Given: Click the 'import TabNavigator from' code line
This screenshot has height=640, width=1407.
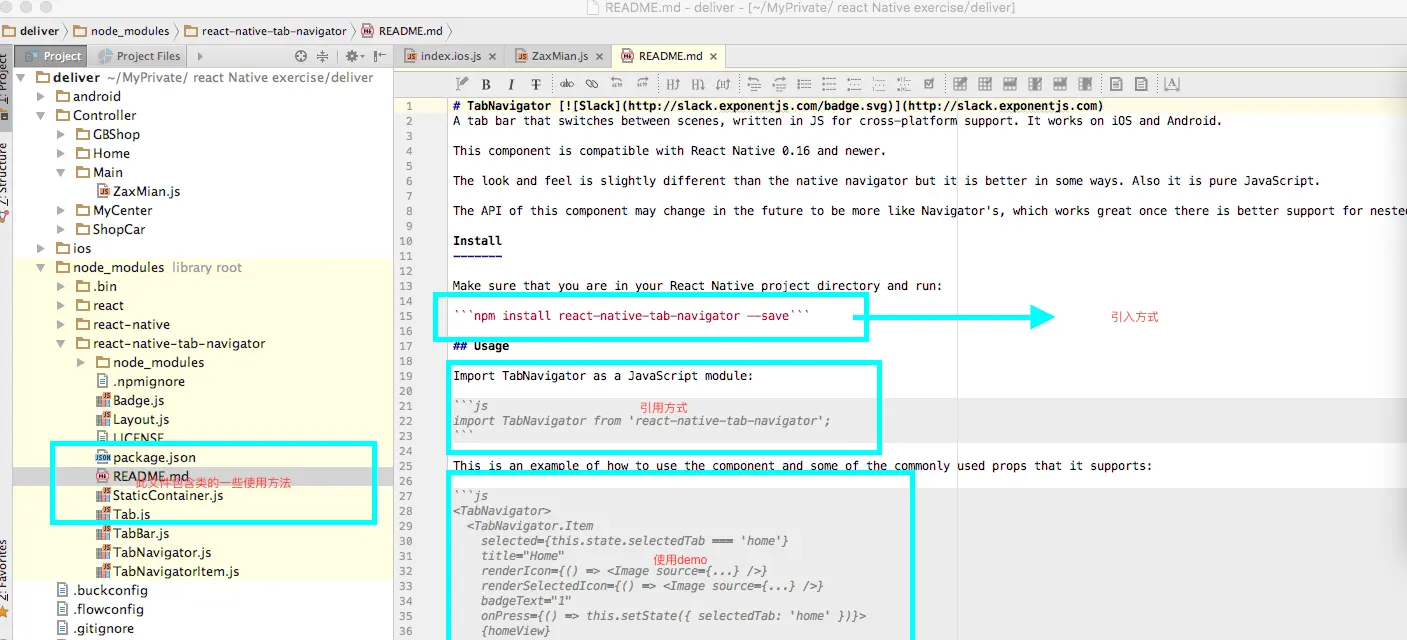Looking at the screenshot, I should (642, 421).
